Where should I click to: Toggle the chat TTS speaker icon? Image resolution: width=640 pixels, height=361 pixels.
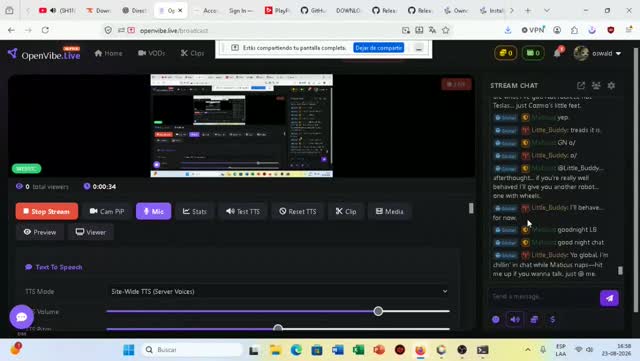click(515, 319)
